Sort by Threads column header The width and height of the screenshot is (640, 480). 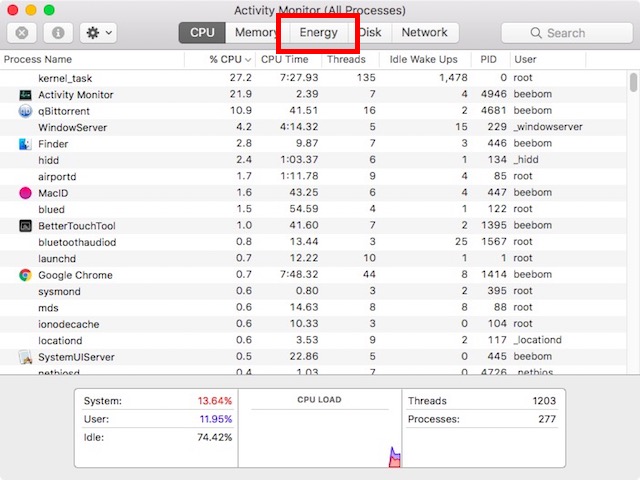point(350,60)
